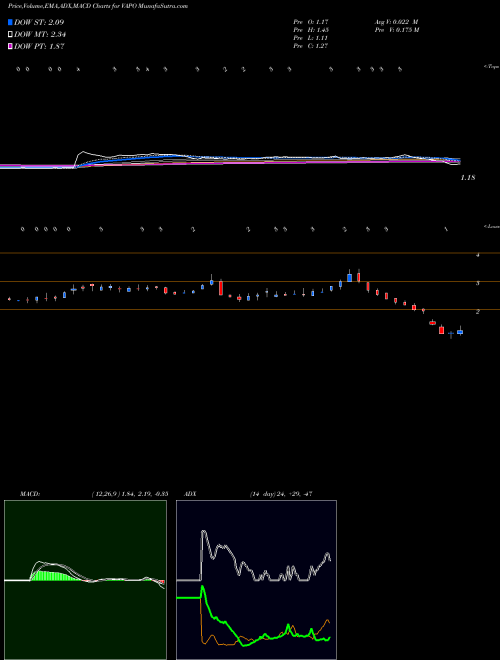
Task: Click the 1.18 last price label
Action: tap(468, 178)
